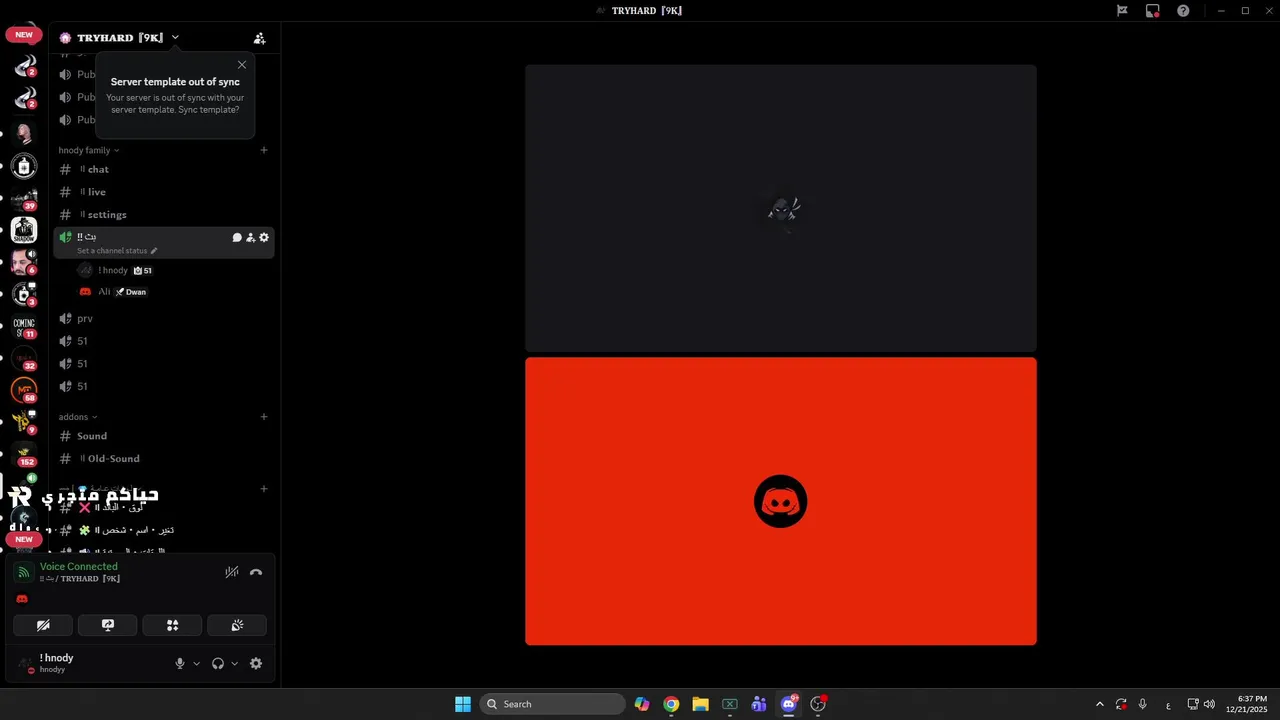Image resolution: width=1280 pixels, height=720 pixels.
Task: Switch to the COMING SOON server icon
Action: (24, 326)
